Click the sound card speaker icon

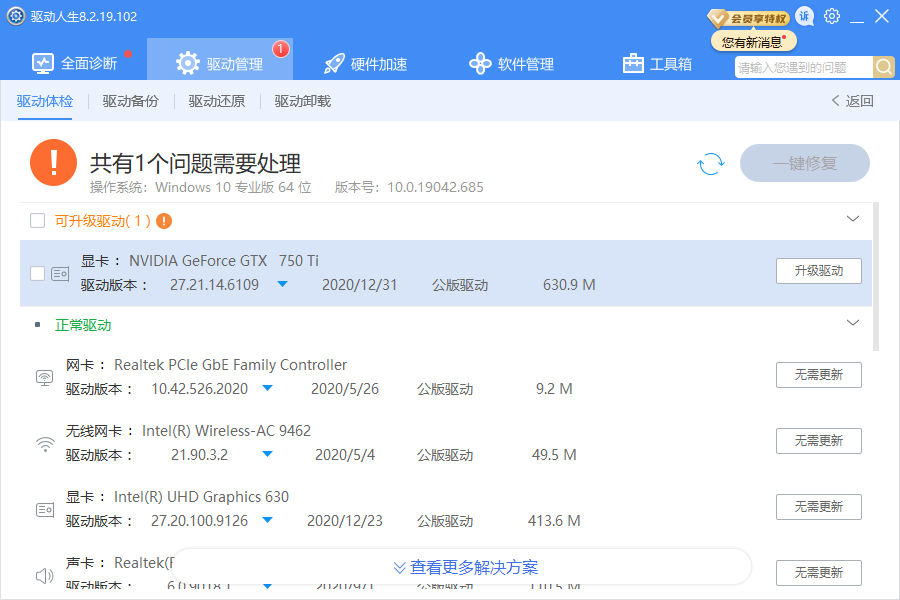[45, 575]
